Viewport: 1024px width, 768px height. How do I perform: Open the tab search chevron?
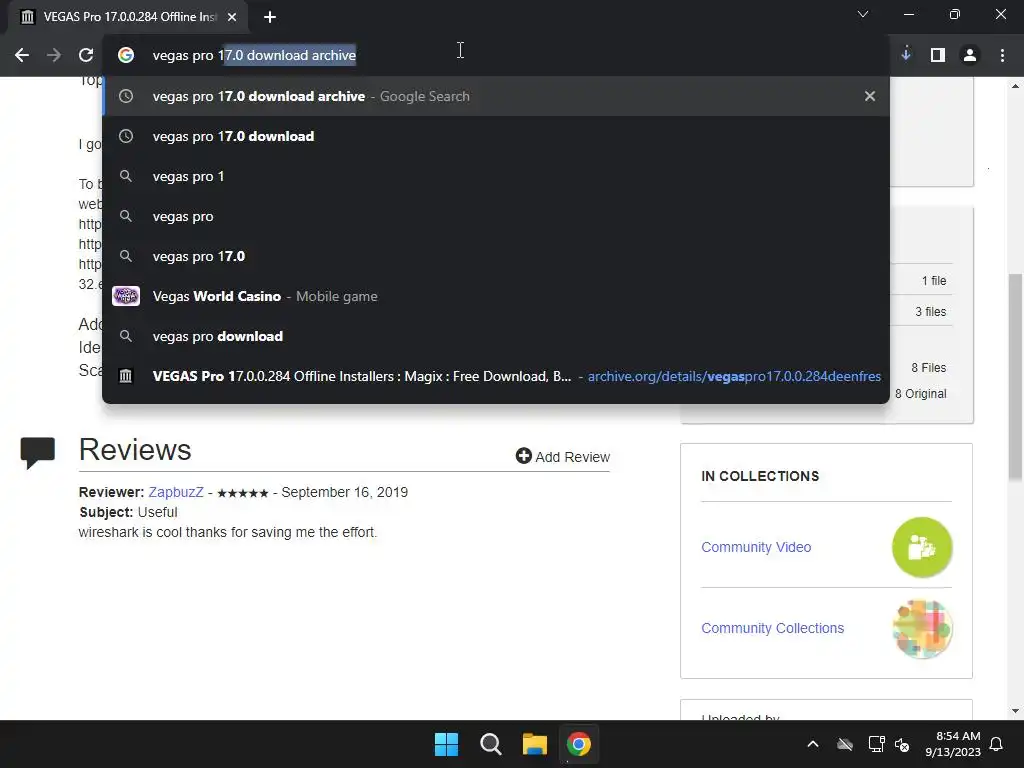coord(863,14)
